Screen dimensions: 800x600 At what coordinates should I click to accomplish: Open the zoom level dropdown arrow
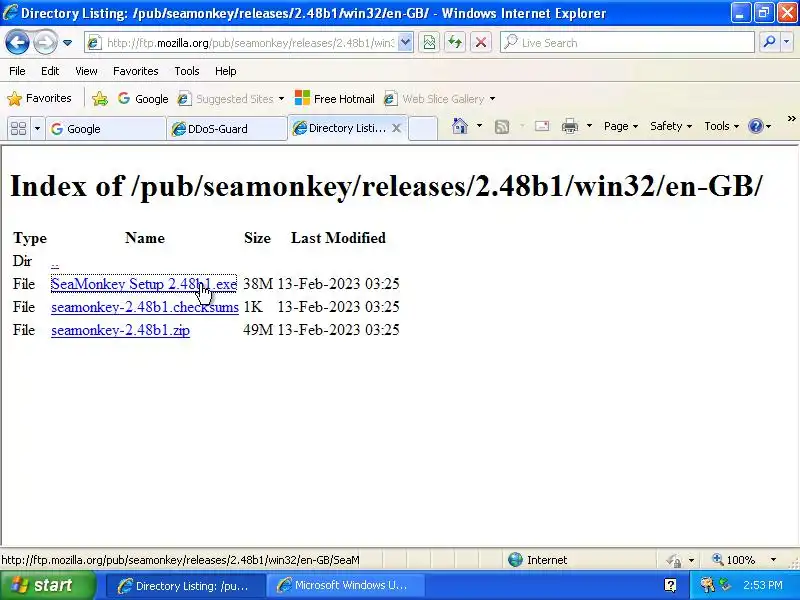(x=773, y=560)
